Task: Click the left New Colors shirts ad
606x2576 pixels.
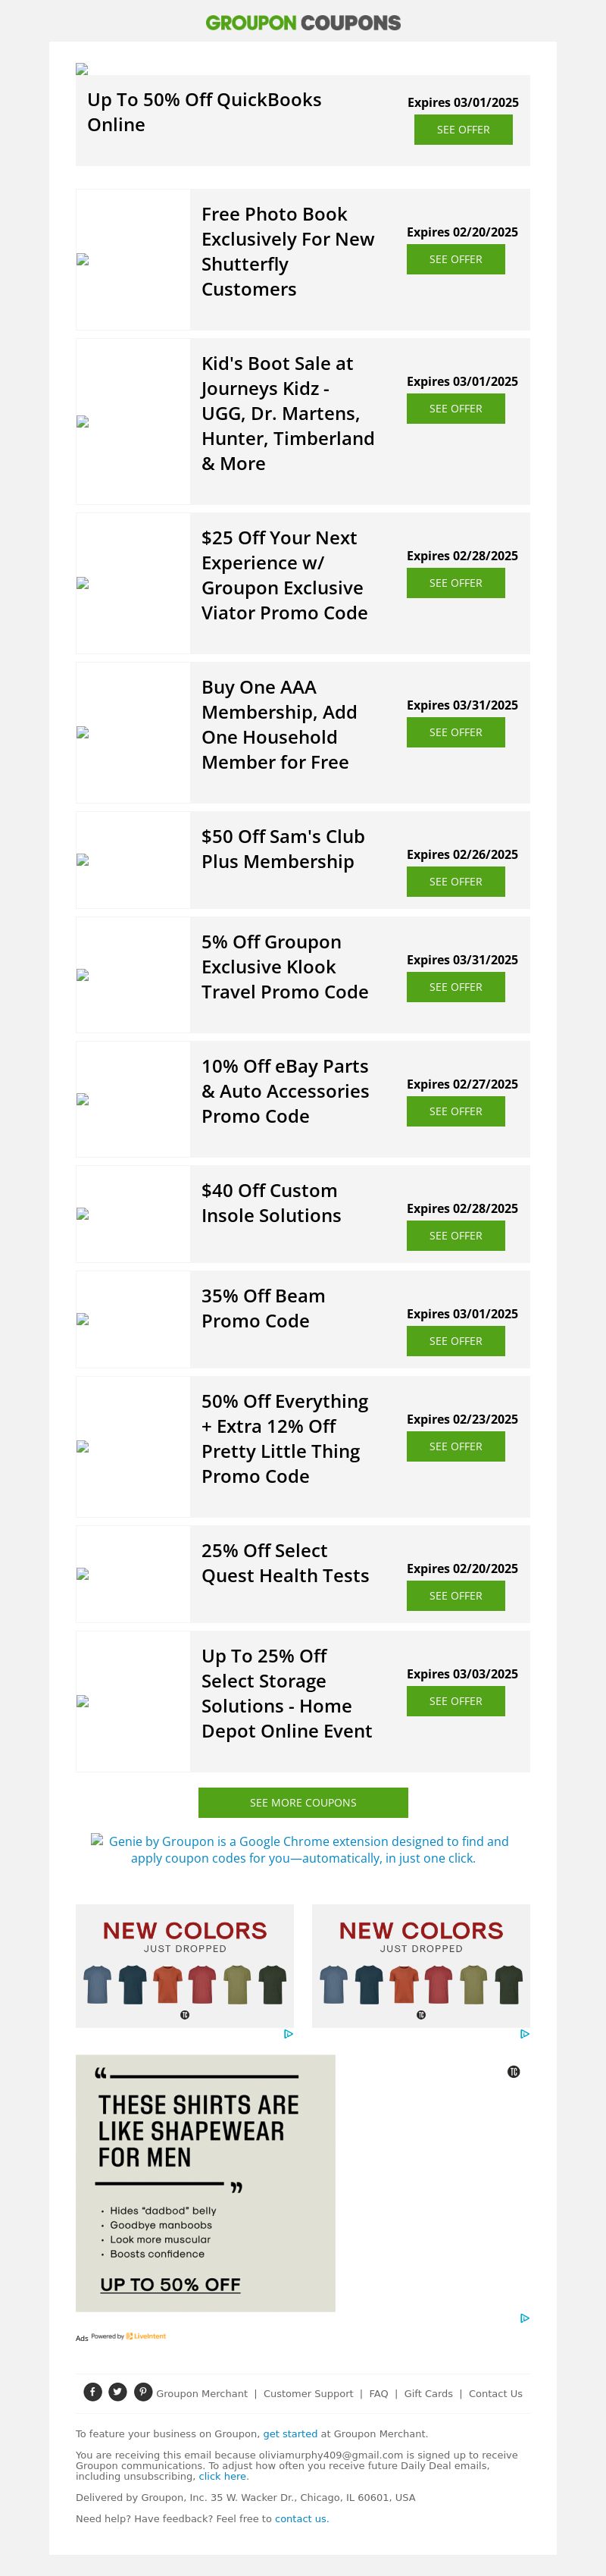Action: click(x=185, y=1965)
